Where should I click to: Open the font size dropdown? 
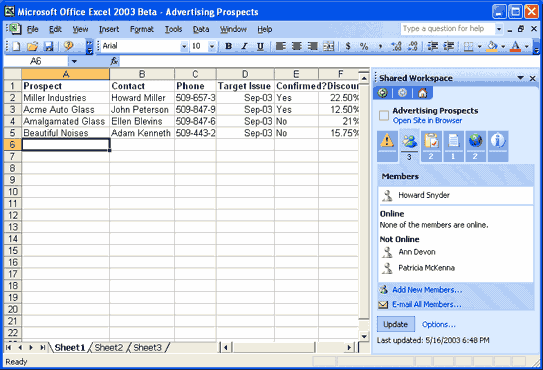pos(212,46)
